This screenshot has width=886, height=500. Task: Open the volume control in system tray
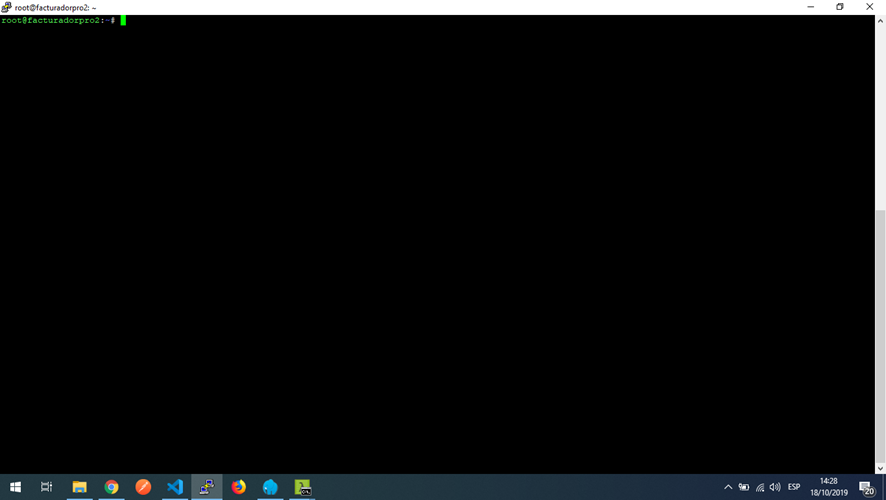(775, 487)
